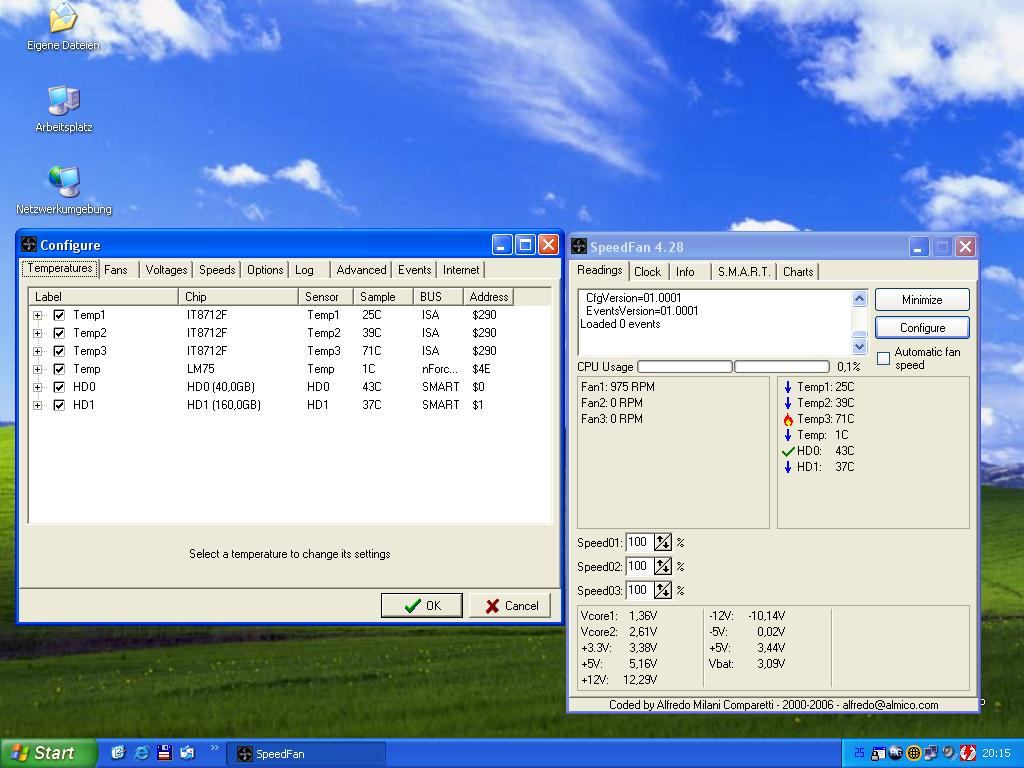Click the Address column header

(488, 296)
